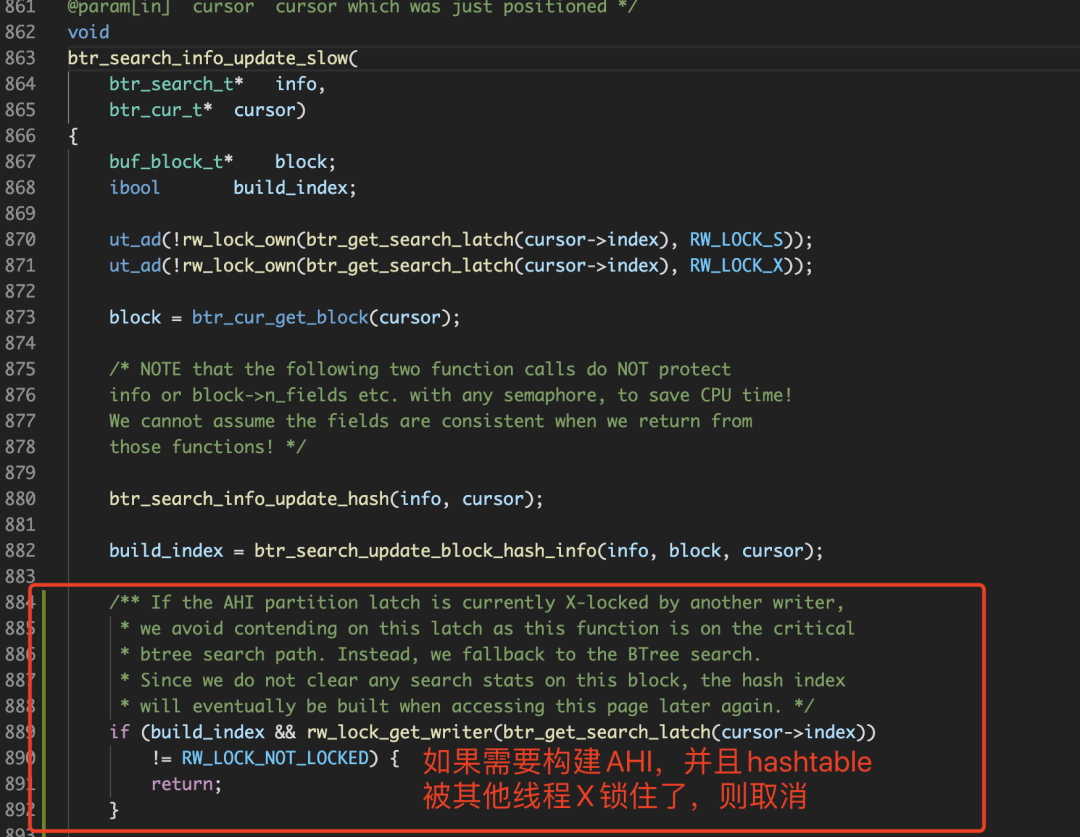This screenshot has height=837, width=1080.
Task: Click the RW_LOCK_X constant
Action: [x=741, y=266]
